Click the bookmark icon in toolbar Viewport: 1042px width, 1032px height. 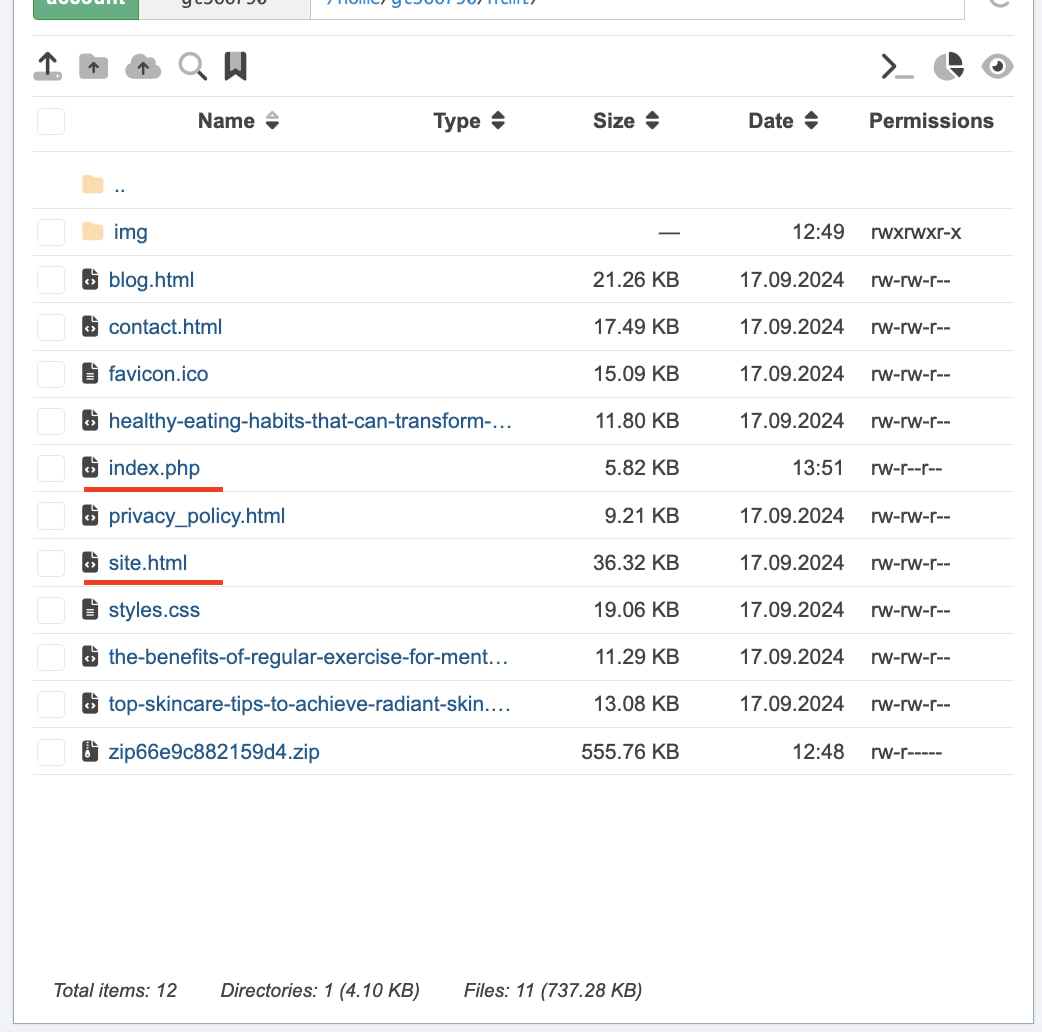[235, 67]
